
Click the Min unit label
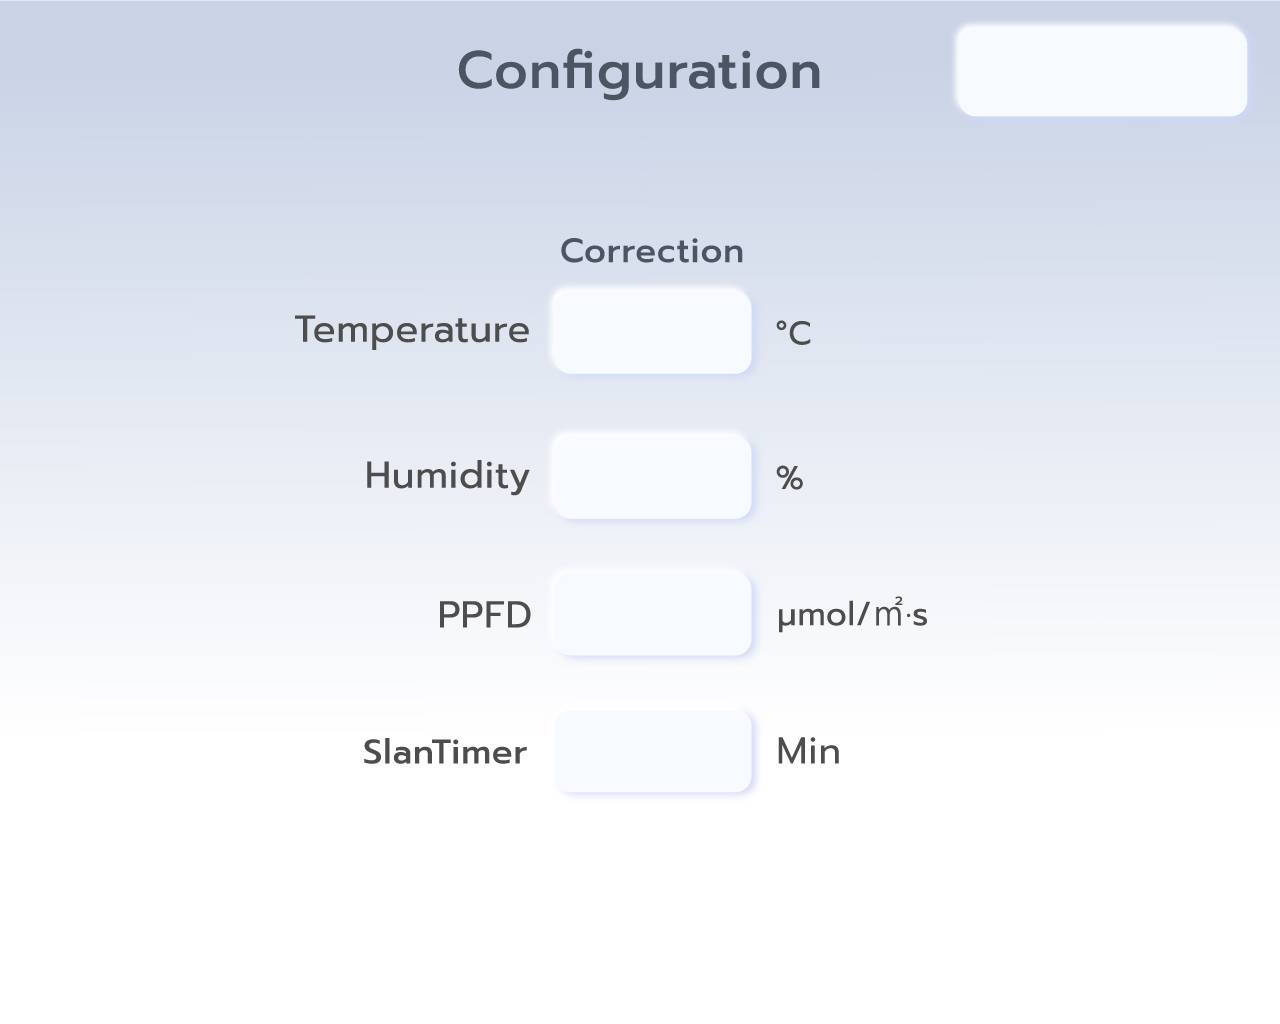(x=808, y=752)
